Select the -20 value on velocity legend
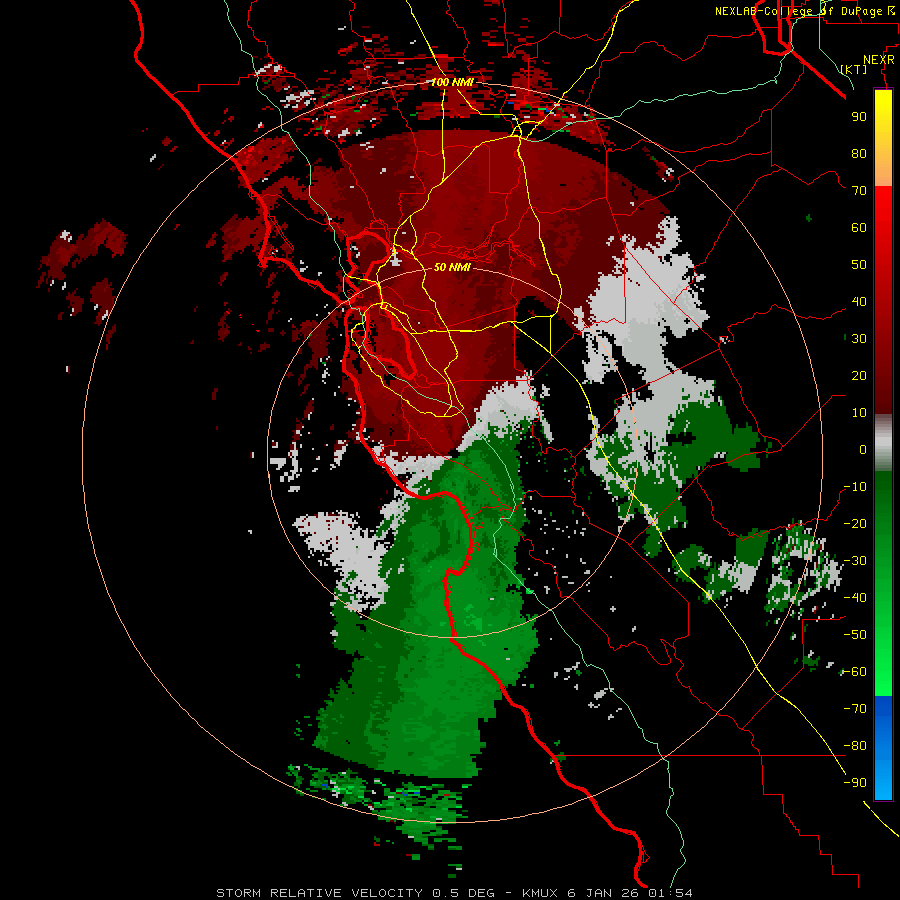The height and width of the screenshot is (900, 900). tap(855, 523)
